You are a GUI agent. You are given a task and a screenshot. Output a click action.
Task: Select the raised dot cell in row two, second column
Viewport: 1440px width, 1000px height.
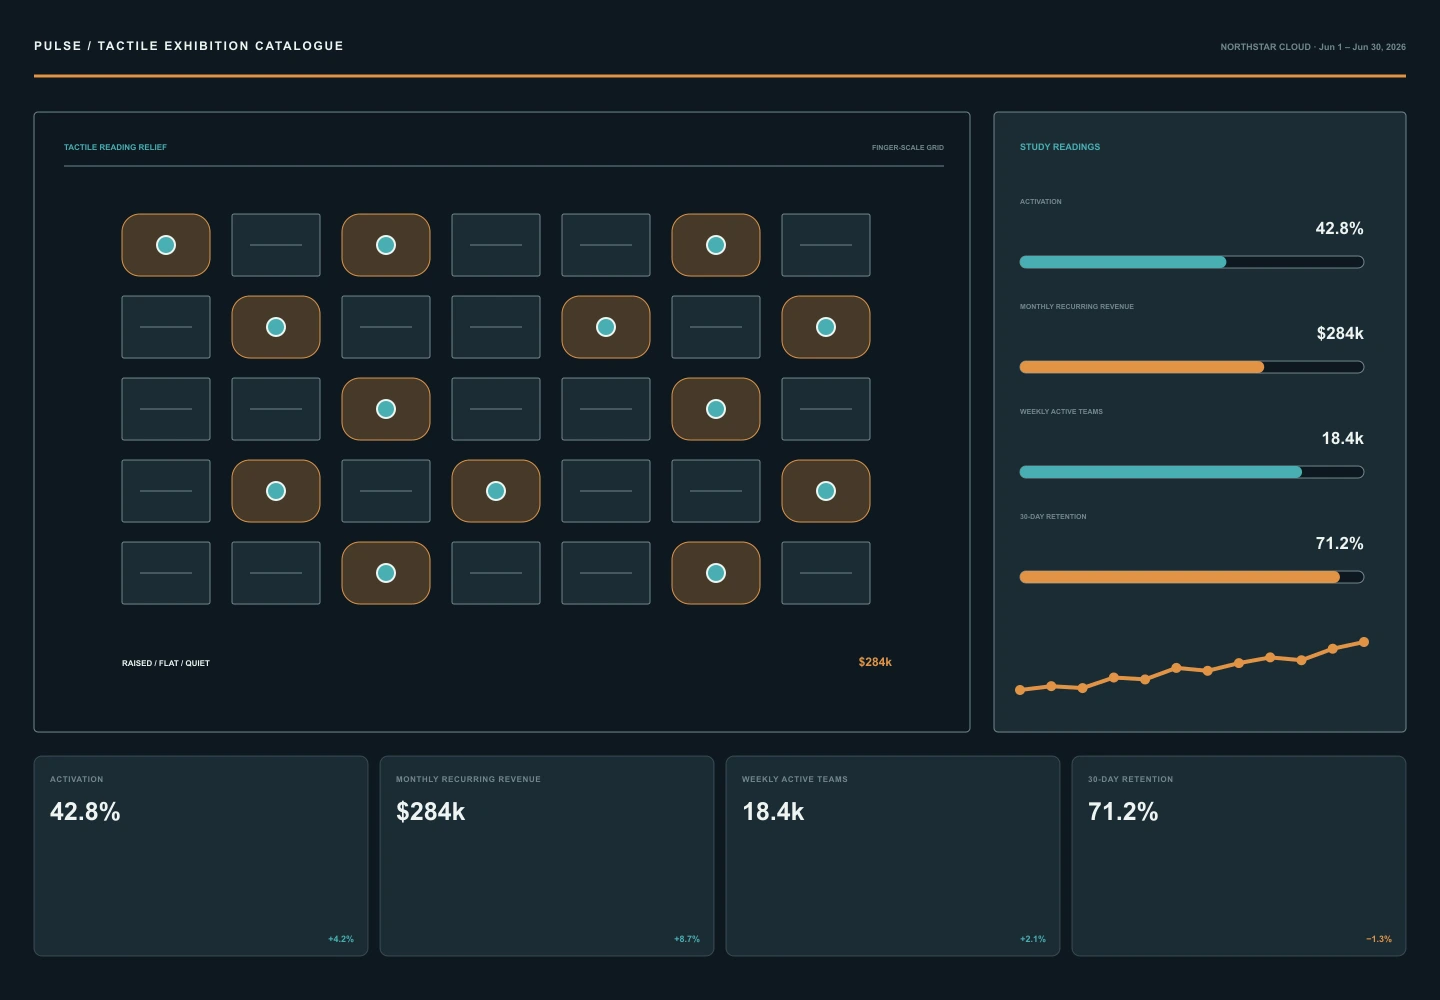pos(276,327)
